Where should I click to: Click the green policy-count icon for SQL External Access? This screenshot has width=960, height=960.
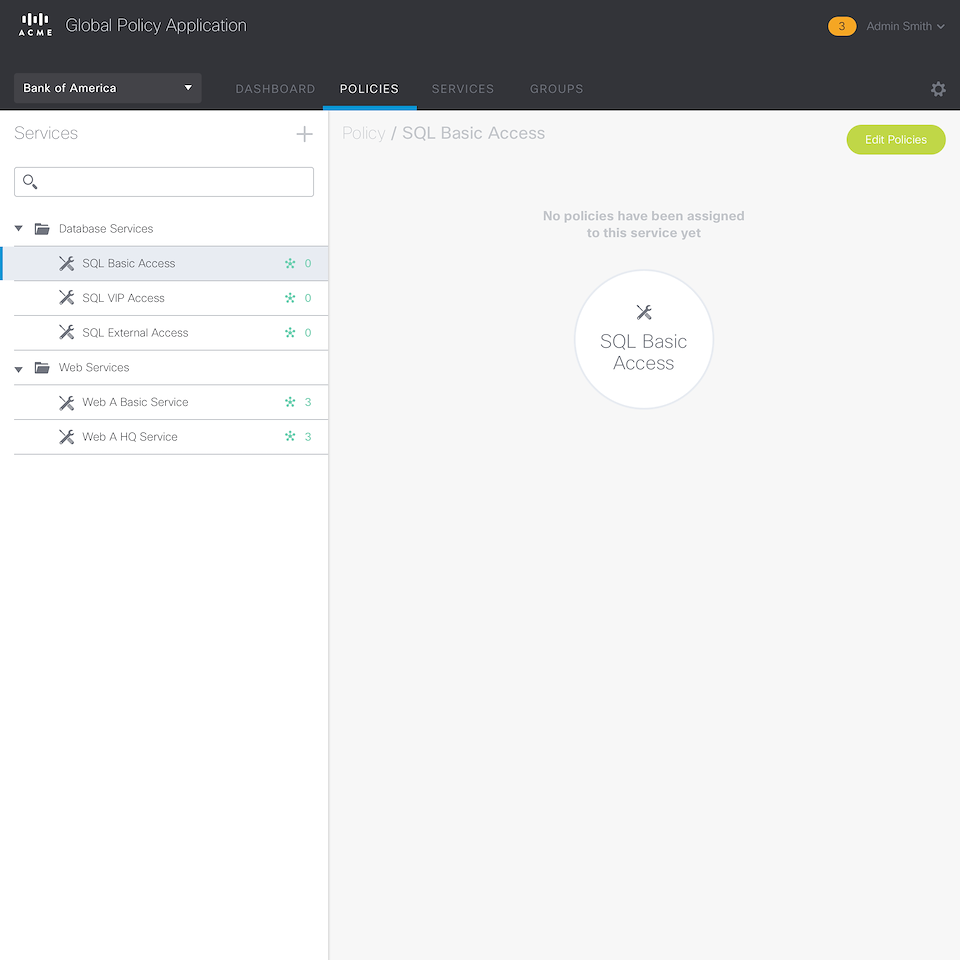coord(290,333)
